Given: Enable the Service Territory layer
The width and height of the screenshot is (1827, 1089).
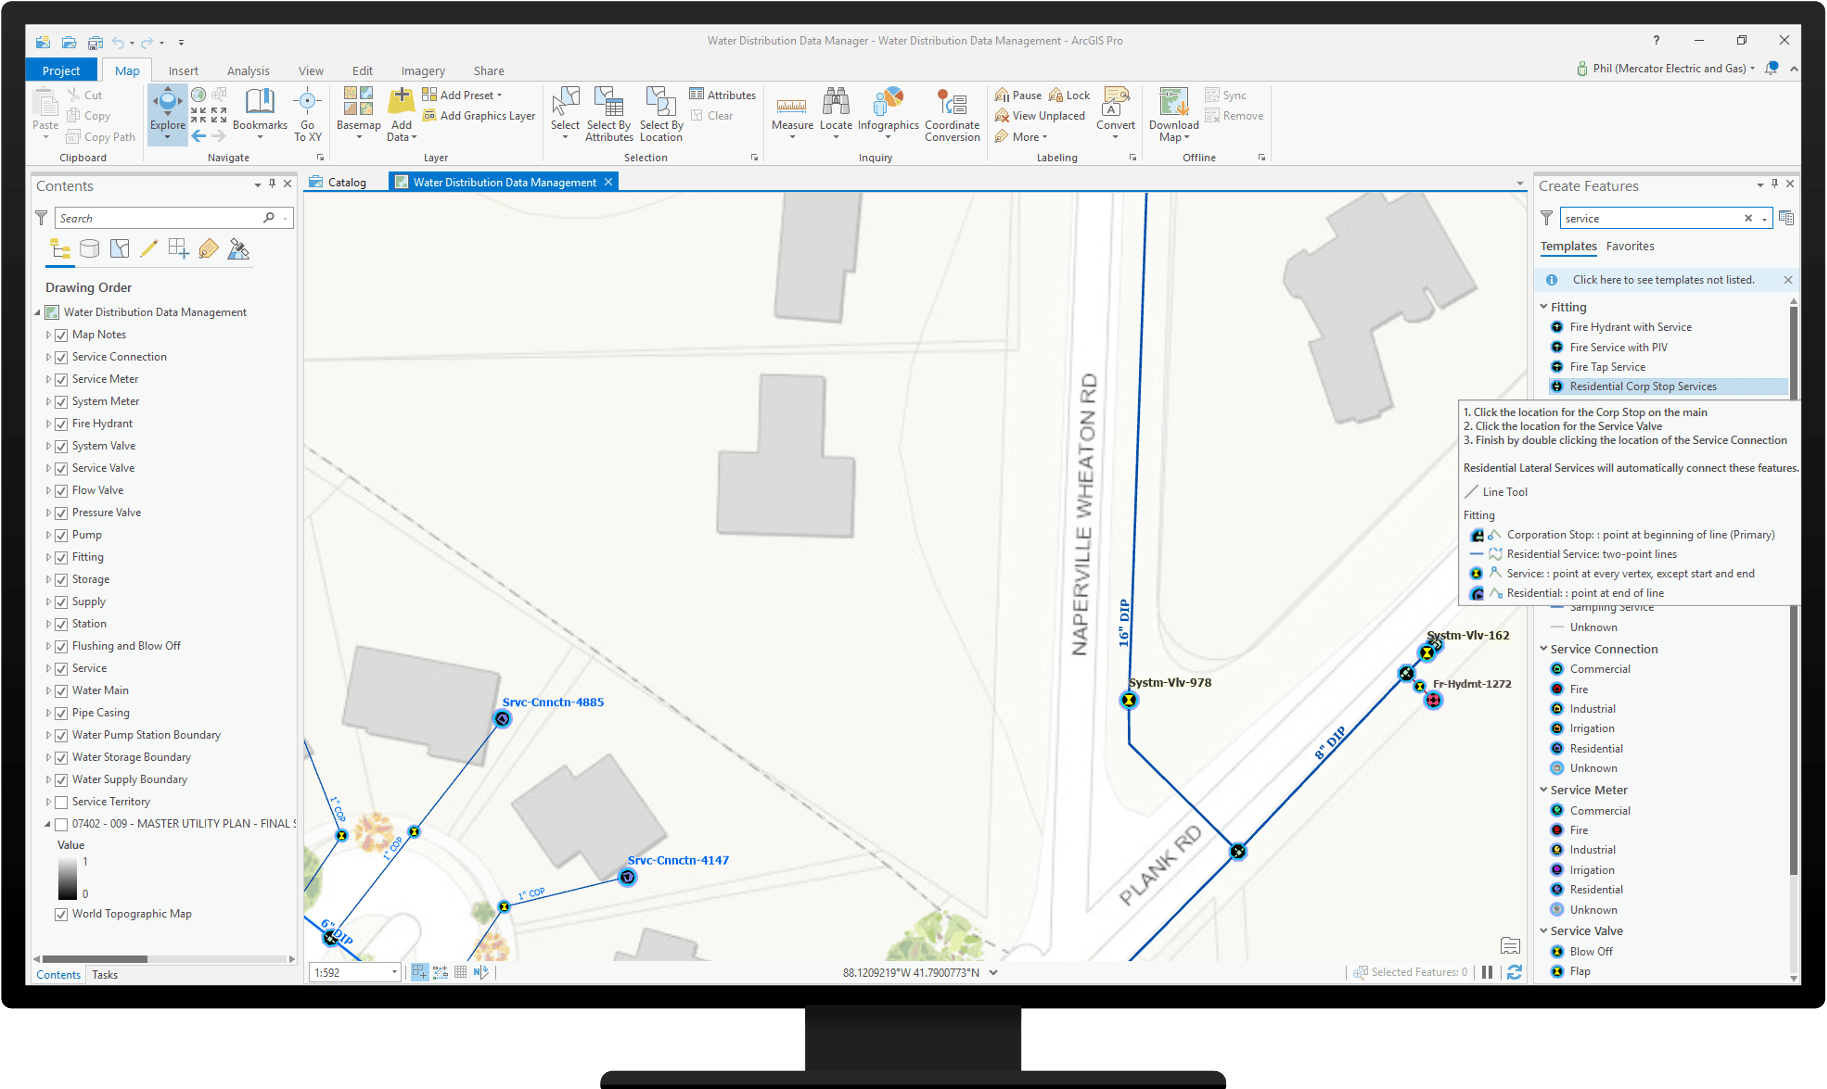Looking at the screenshot, I should [61, 802].
